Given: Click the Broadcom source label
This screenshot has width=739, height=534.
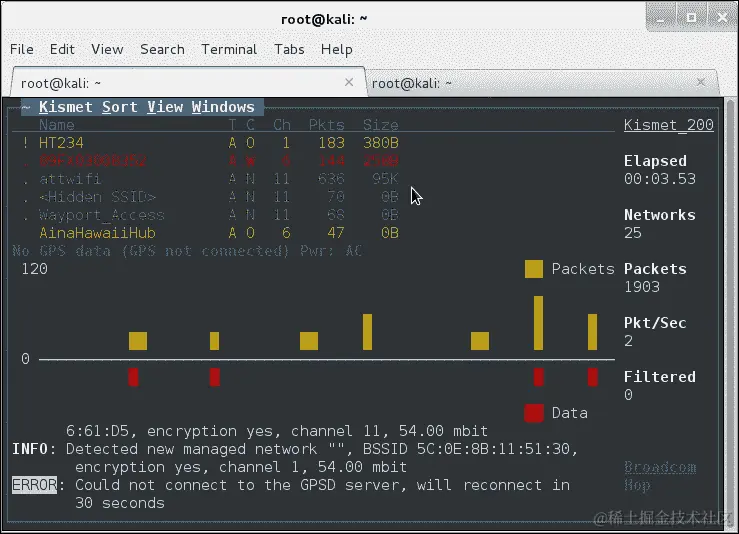Looking at the screenshot, I should click(x=660, y=467).
